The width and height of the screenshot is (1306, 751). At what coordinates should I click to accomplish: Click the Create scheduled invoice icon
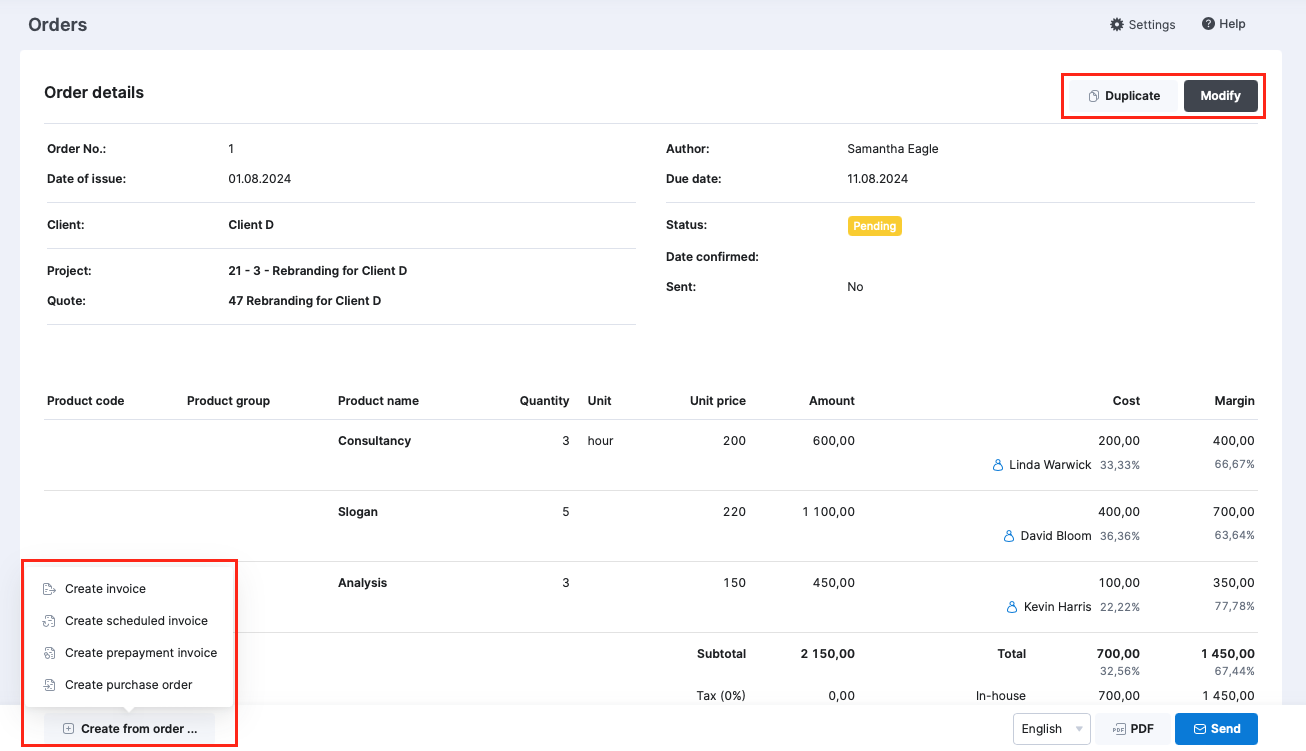coord(49,621)
